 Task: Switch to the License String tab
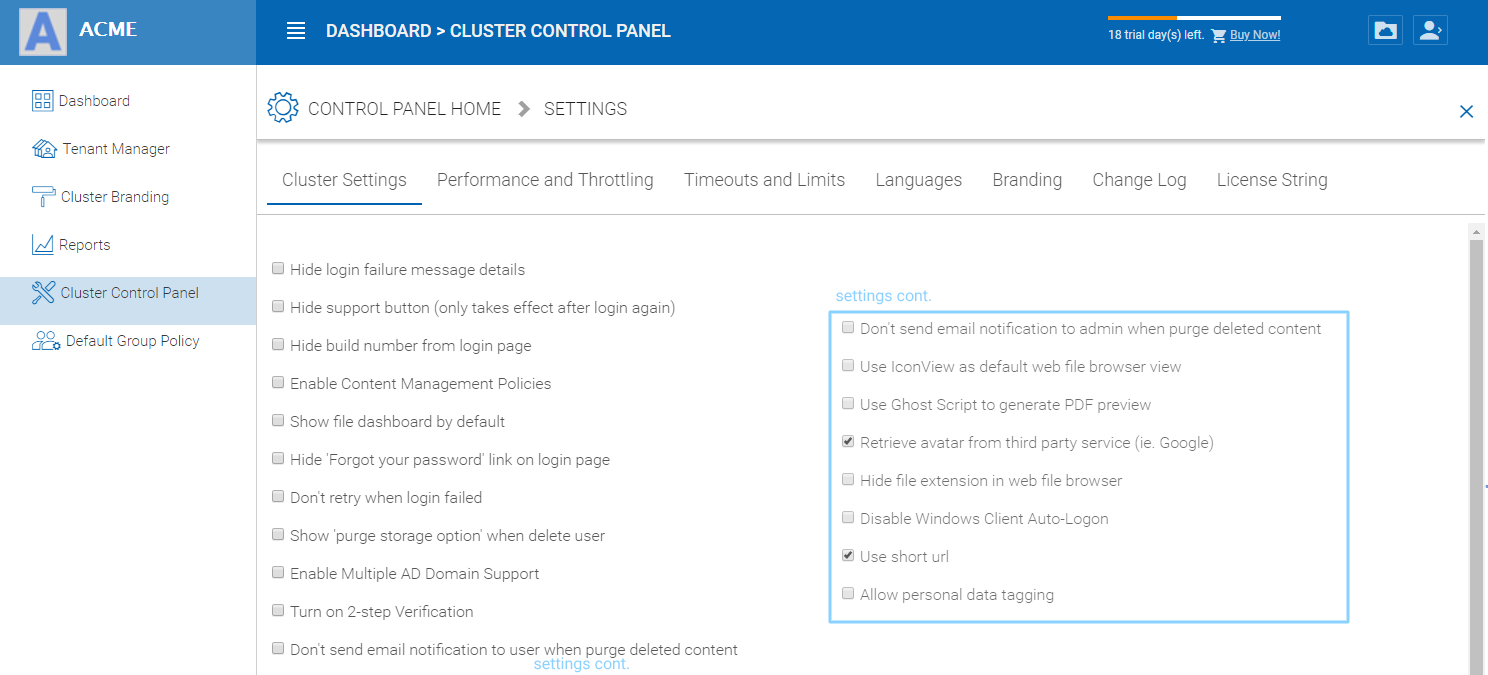[1272, 180]
